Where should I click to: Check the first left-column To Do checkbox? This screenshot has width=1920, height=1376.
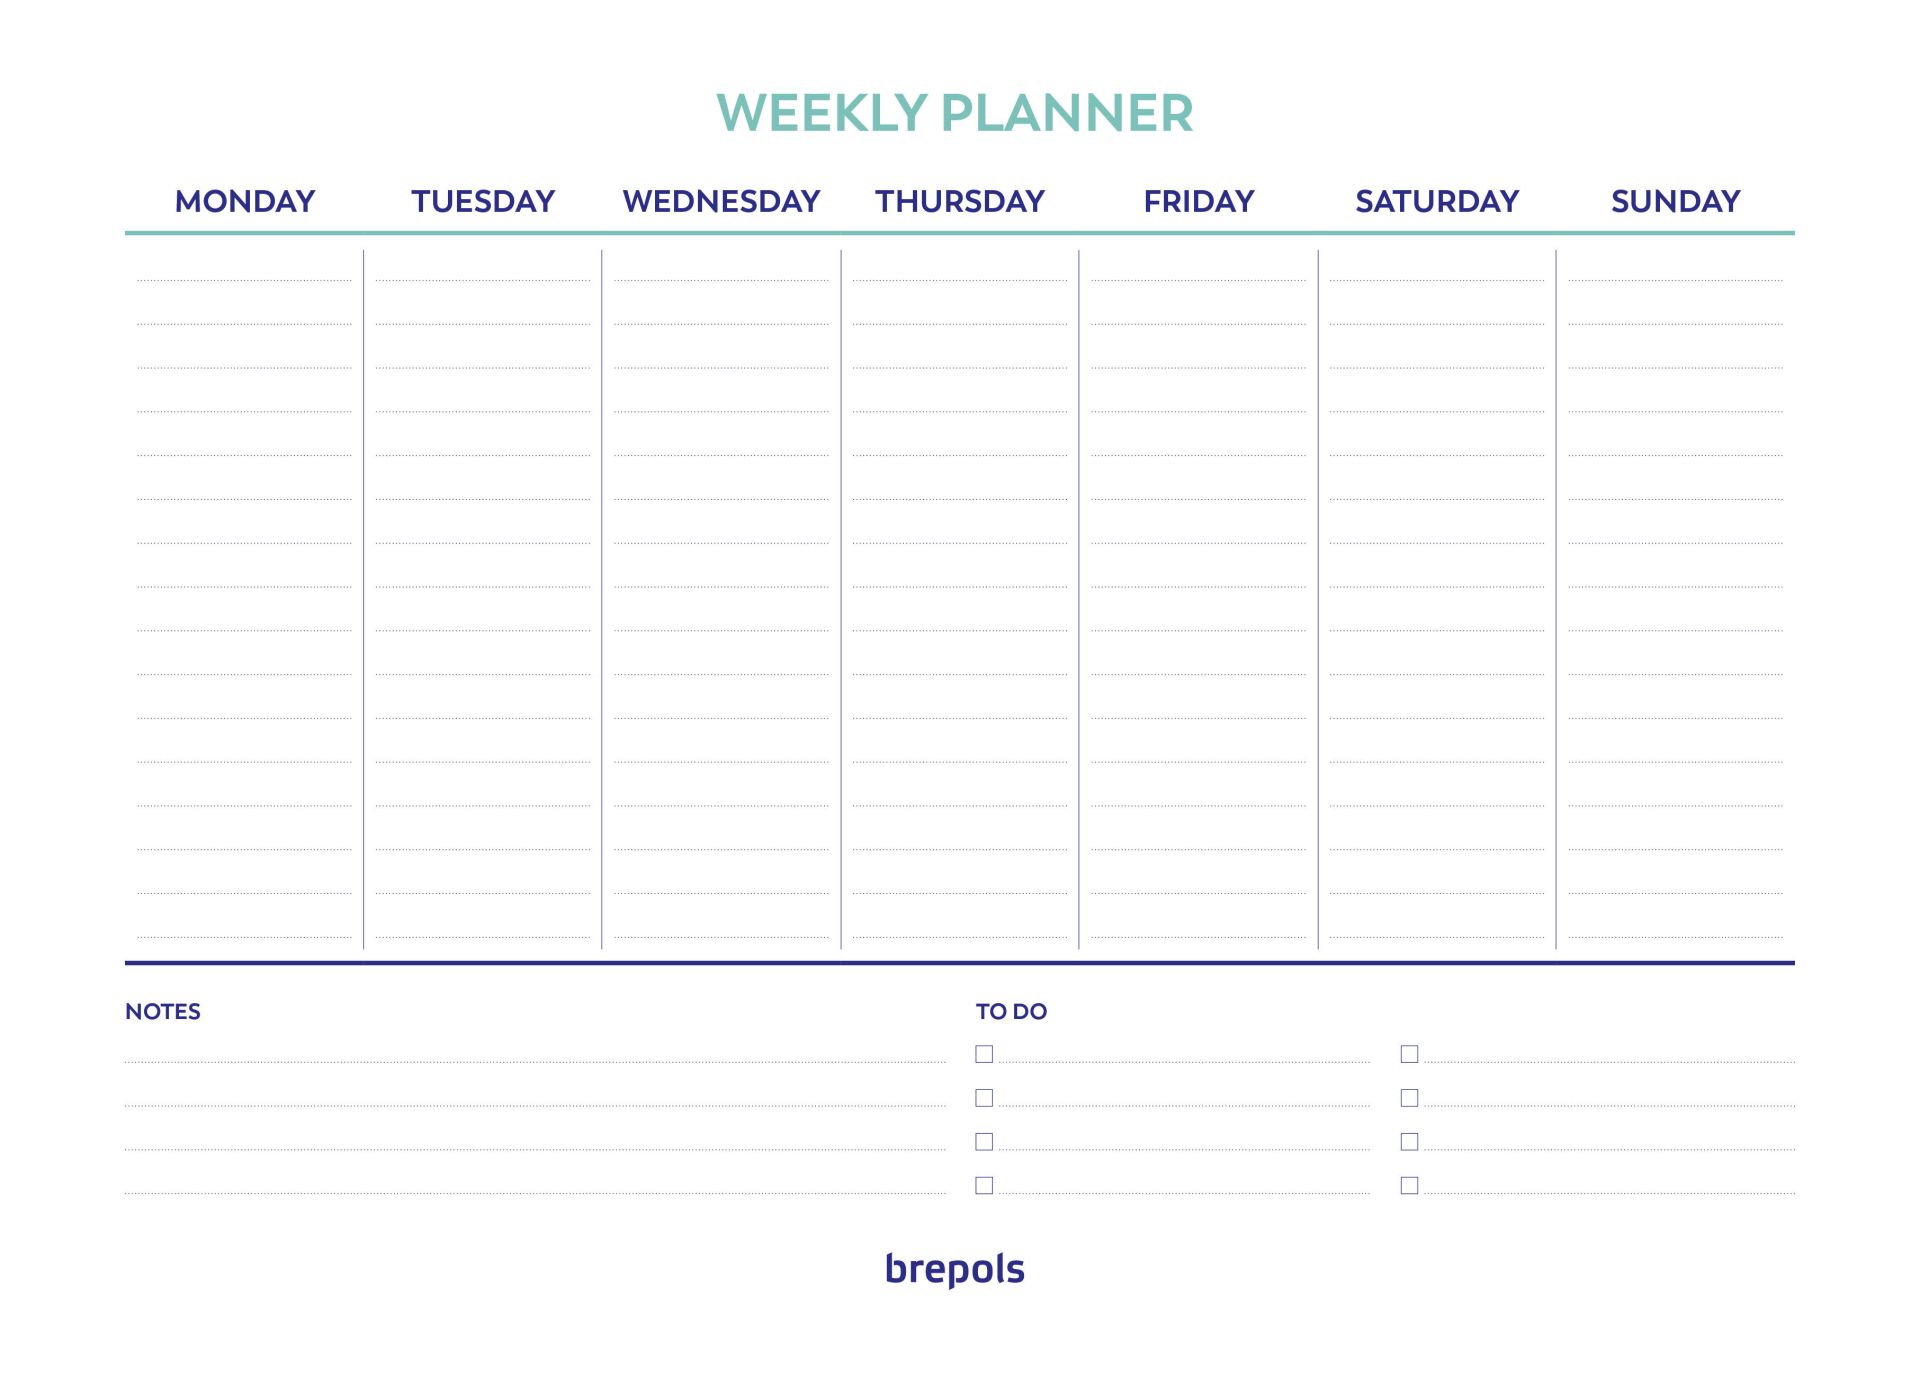[984, 1054]
